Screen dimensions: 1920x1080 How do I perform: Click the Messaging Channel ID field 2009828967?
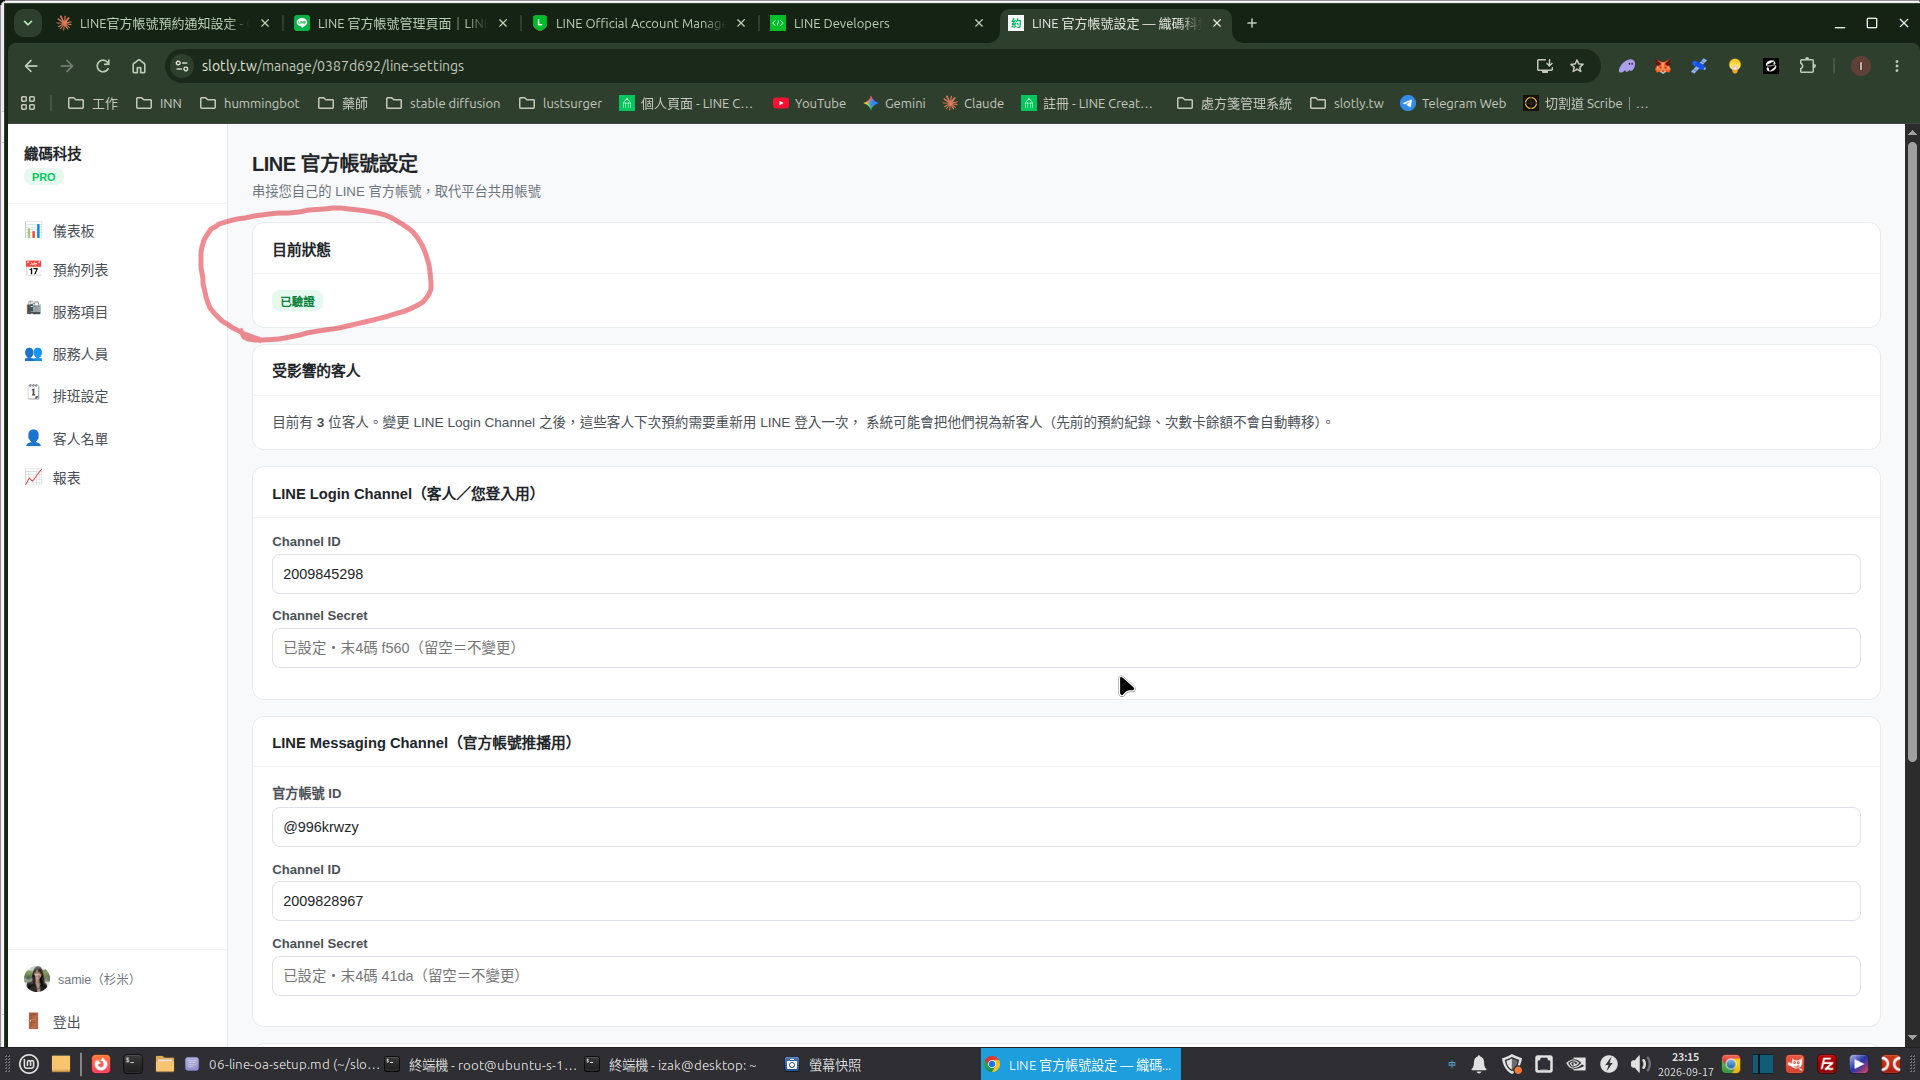point(1066,901)
